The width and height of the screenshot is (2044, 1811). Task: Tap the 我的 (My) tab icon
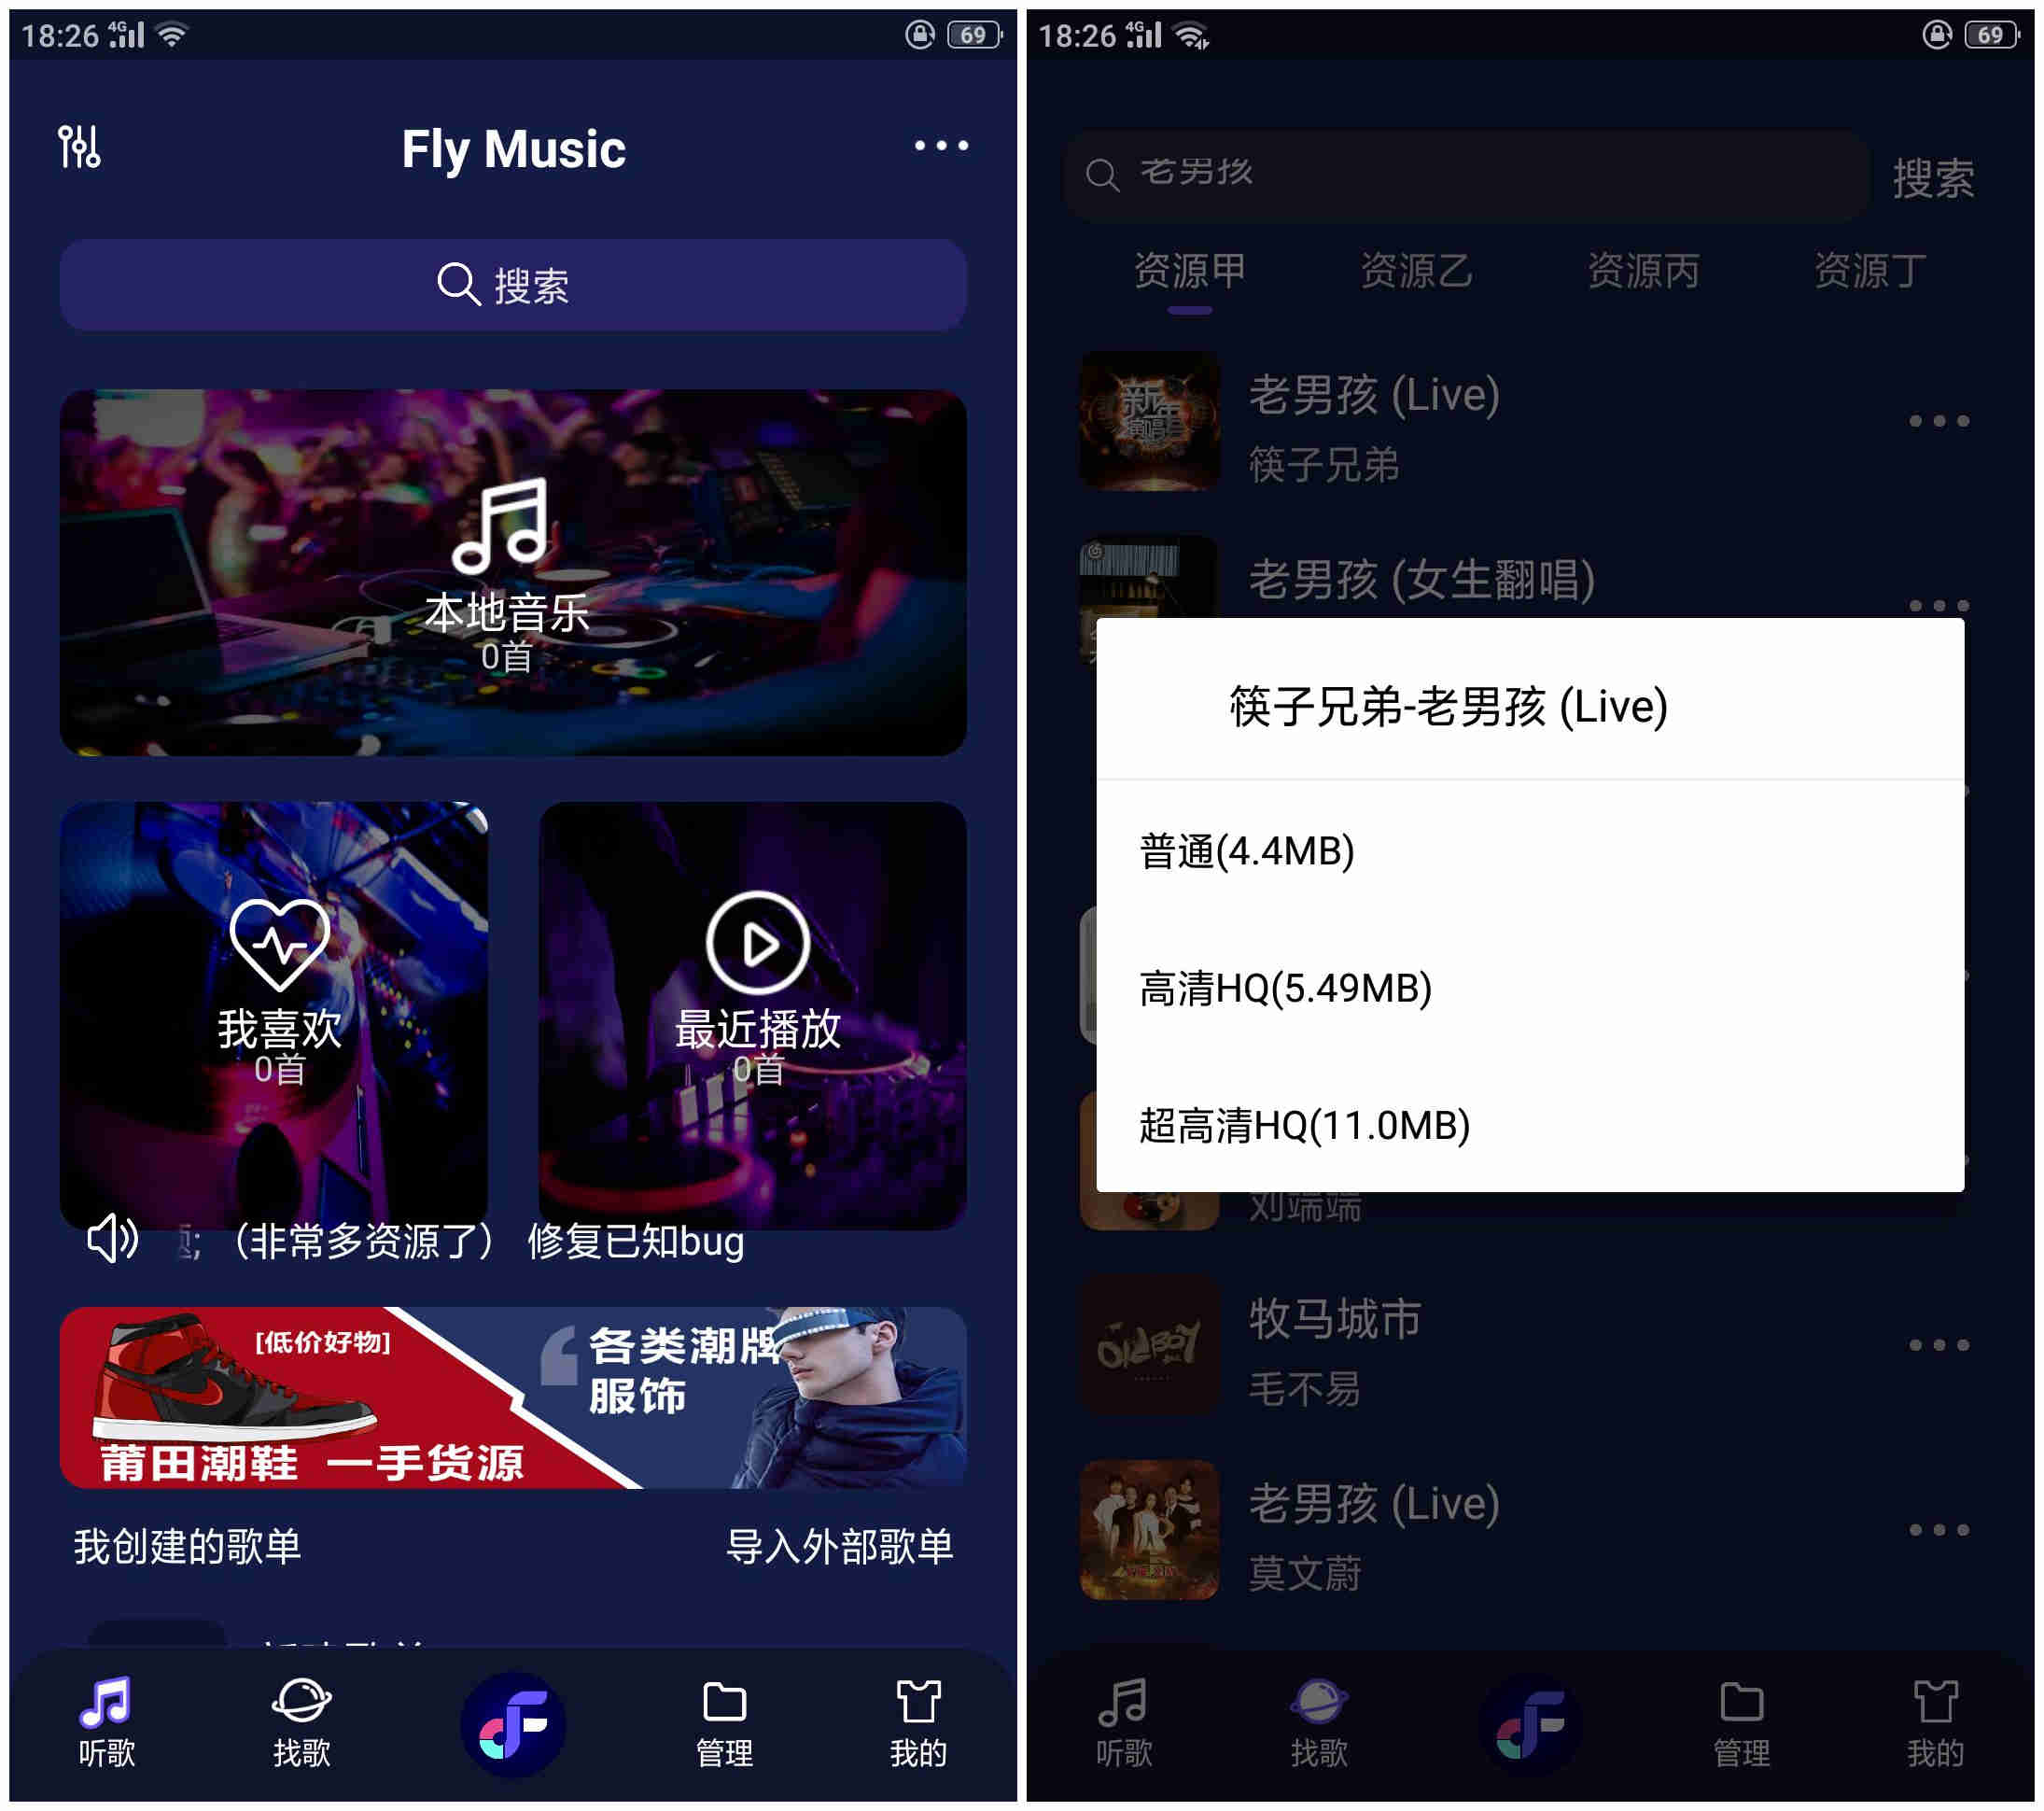tap(938, 1734)
